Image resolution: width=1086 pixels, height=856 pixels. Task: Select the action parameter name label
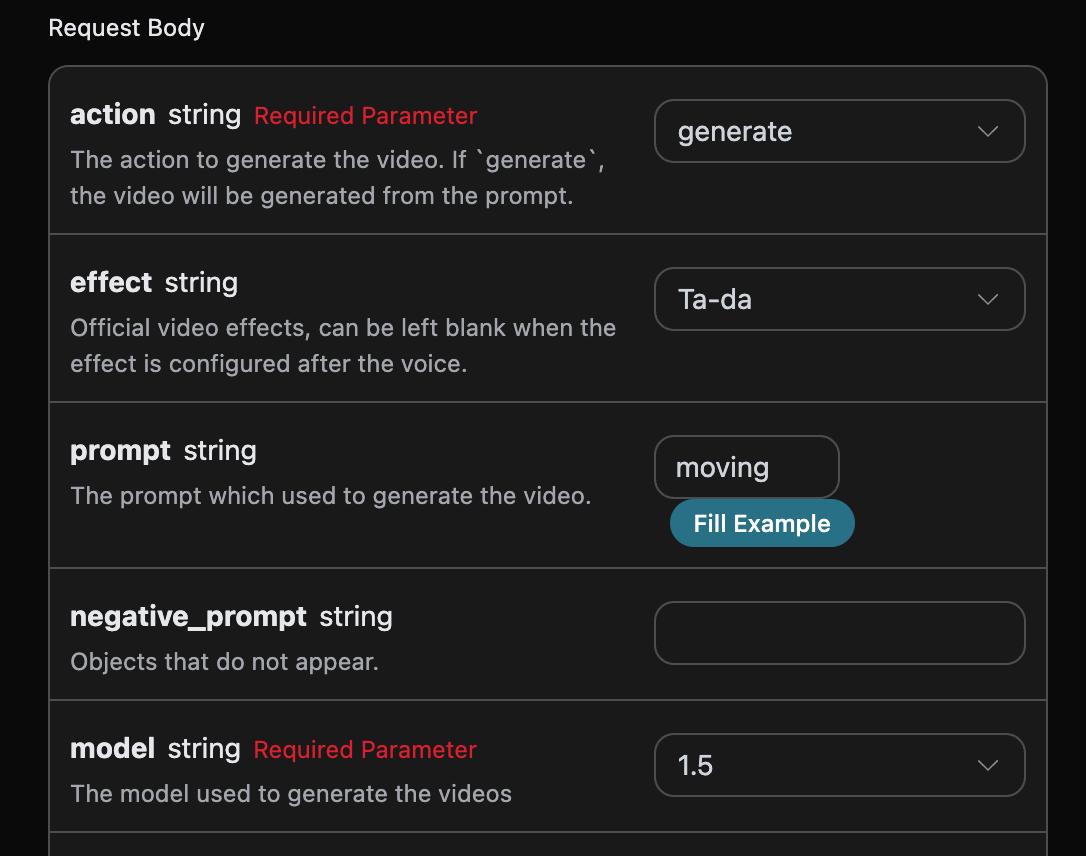pyautogui.click(x=112, y=115)
